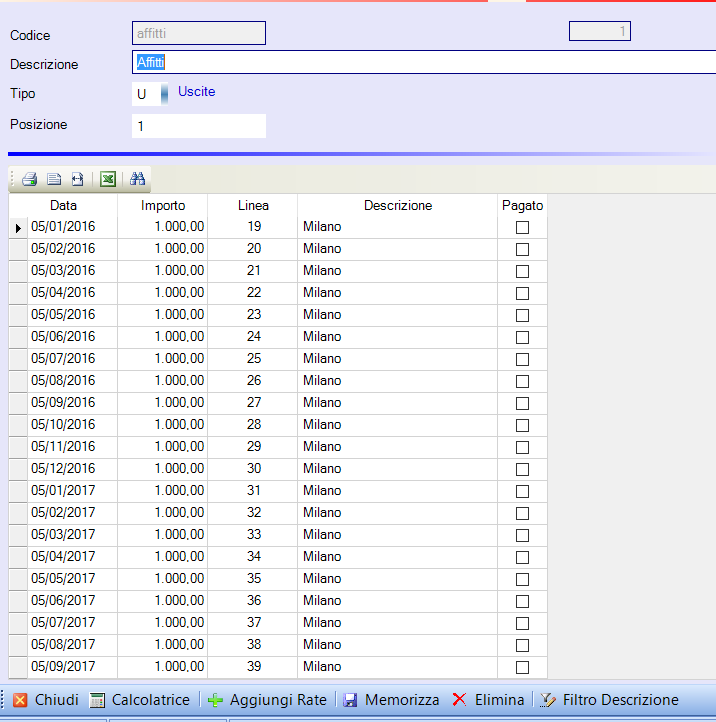Click the Posizione field with value 1
Image resolution: width=716 pixels, height=722 pixels.
click(x=199, y=126)
